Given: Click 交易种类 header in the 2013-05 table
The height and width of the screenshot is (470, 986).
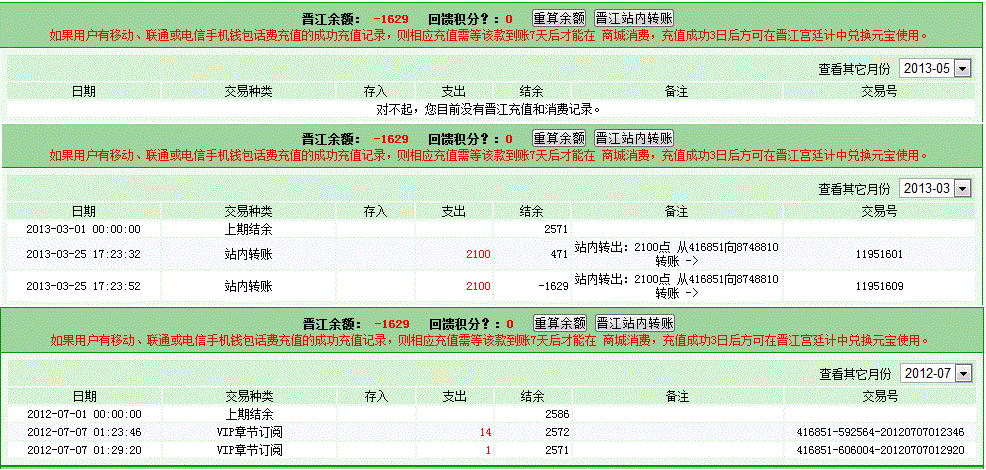Looking at the screenshot, I should coord(248,91).
